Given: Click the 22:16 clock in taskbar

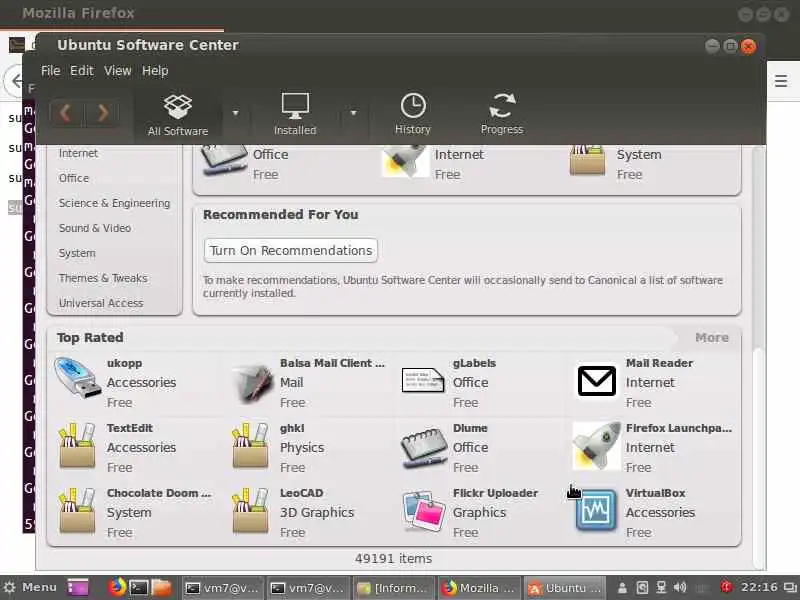Looking at the screenshot, I should tap(759, 588).
